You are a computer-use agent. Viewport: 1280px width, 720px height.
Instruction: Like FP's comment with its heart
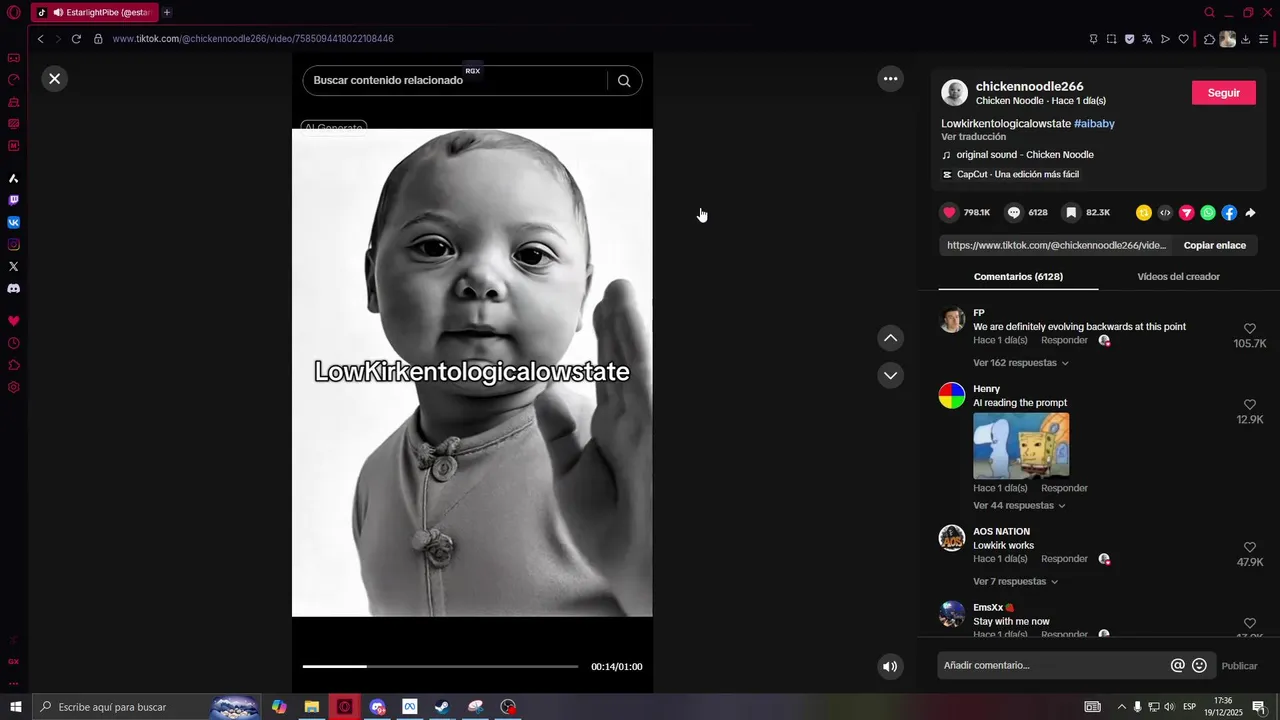[x=1250, y=328]
